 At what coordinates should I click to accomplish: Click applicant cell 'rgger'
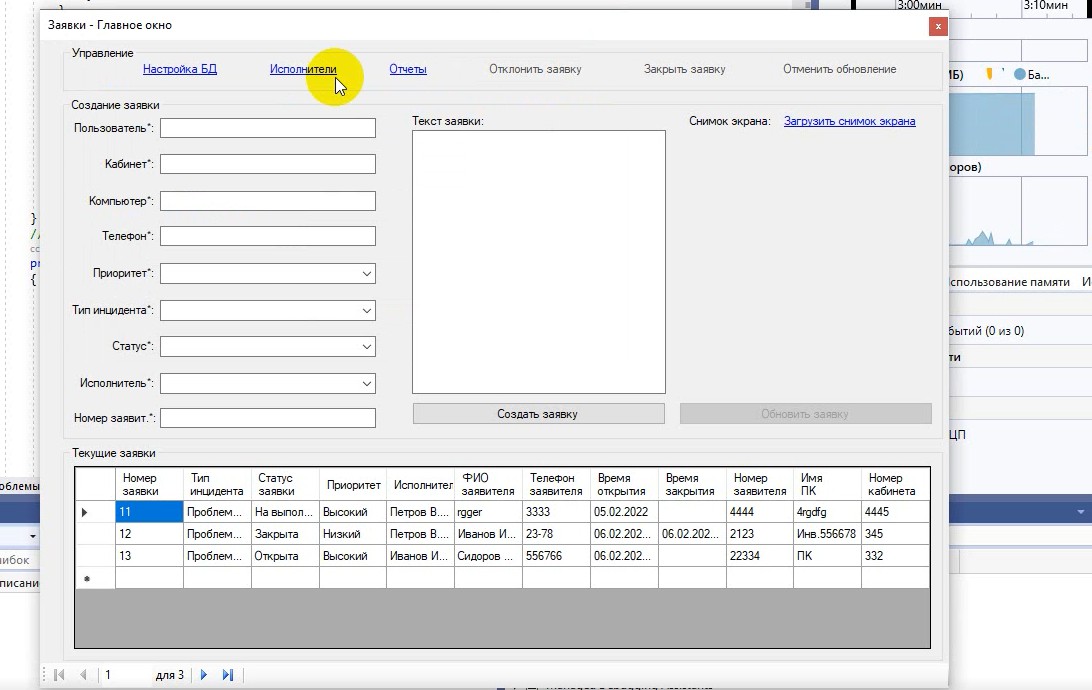coord(488,512)
